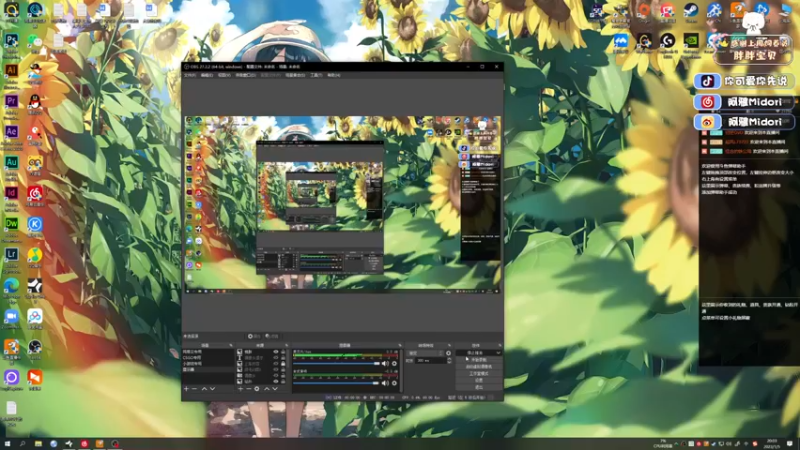Open the Logitech G HUB desktop shortcut

point(667,40)
